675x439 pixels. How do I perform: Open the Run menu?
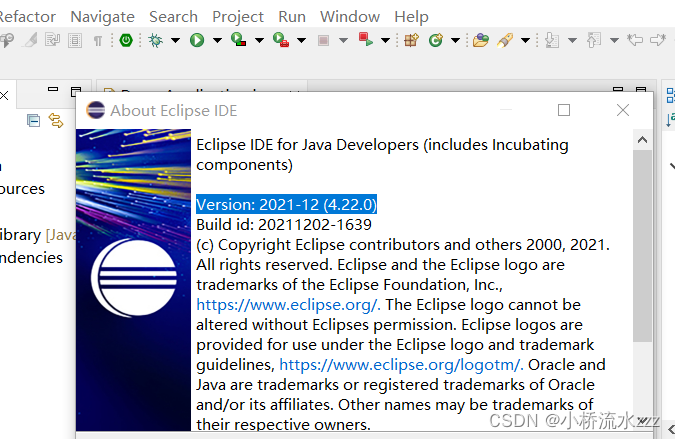[292, 17]
